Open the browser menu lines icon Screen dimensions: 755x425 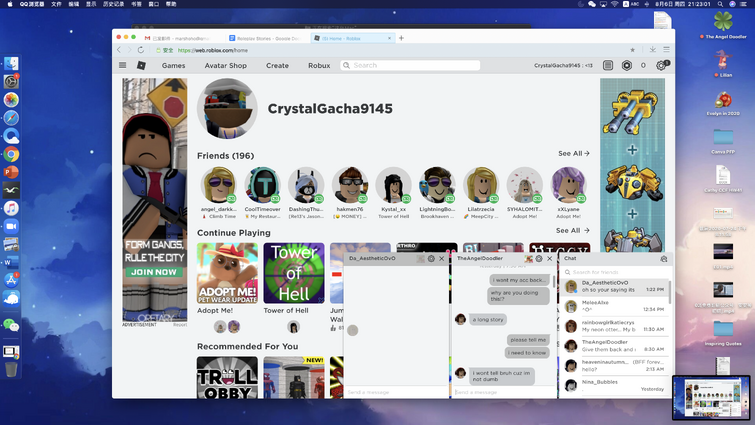[666, 49]
